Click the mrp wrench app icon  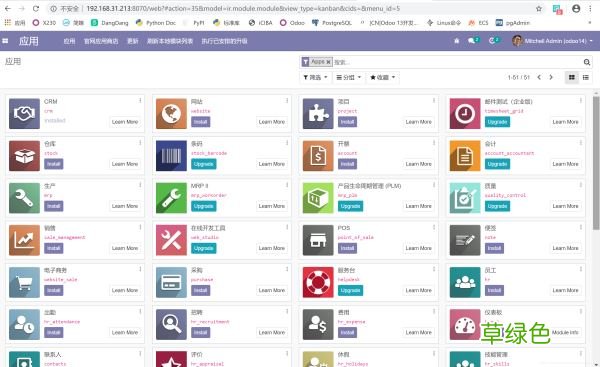pos(24,198)
